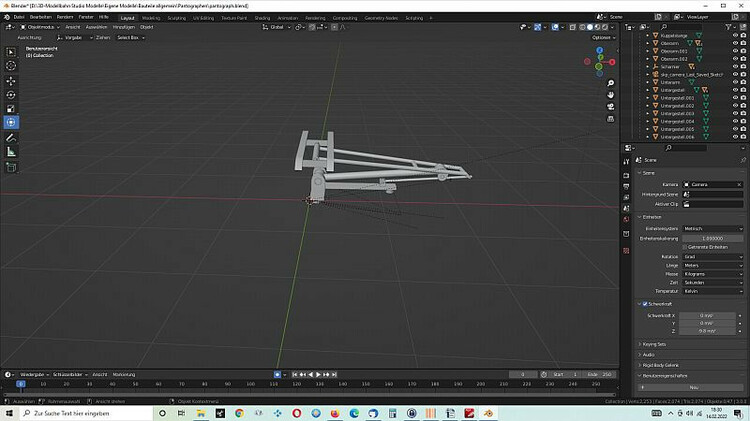Image resolution: width=750 pixels, height=421 pixels.
Task: Click the Einheitenskalierung value field
Action: (x=713, y=238)
